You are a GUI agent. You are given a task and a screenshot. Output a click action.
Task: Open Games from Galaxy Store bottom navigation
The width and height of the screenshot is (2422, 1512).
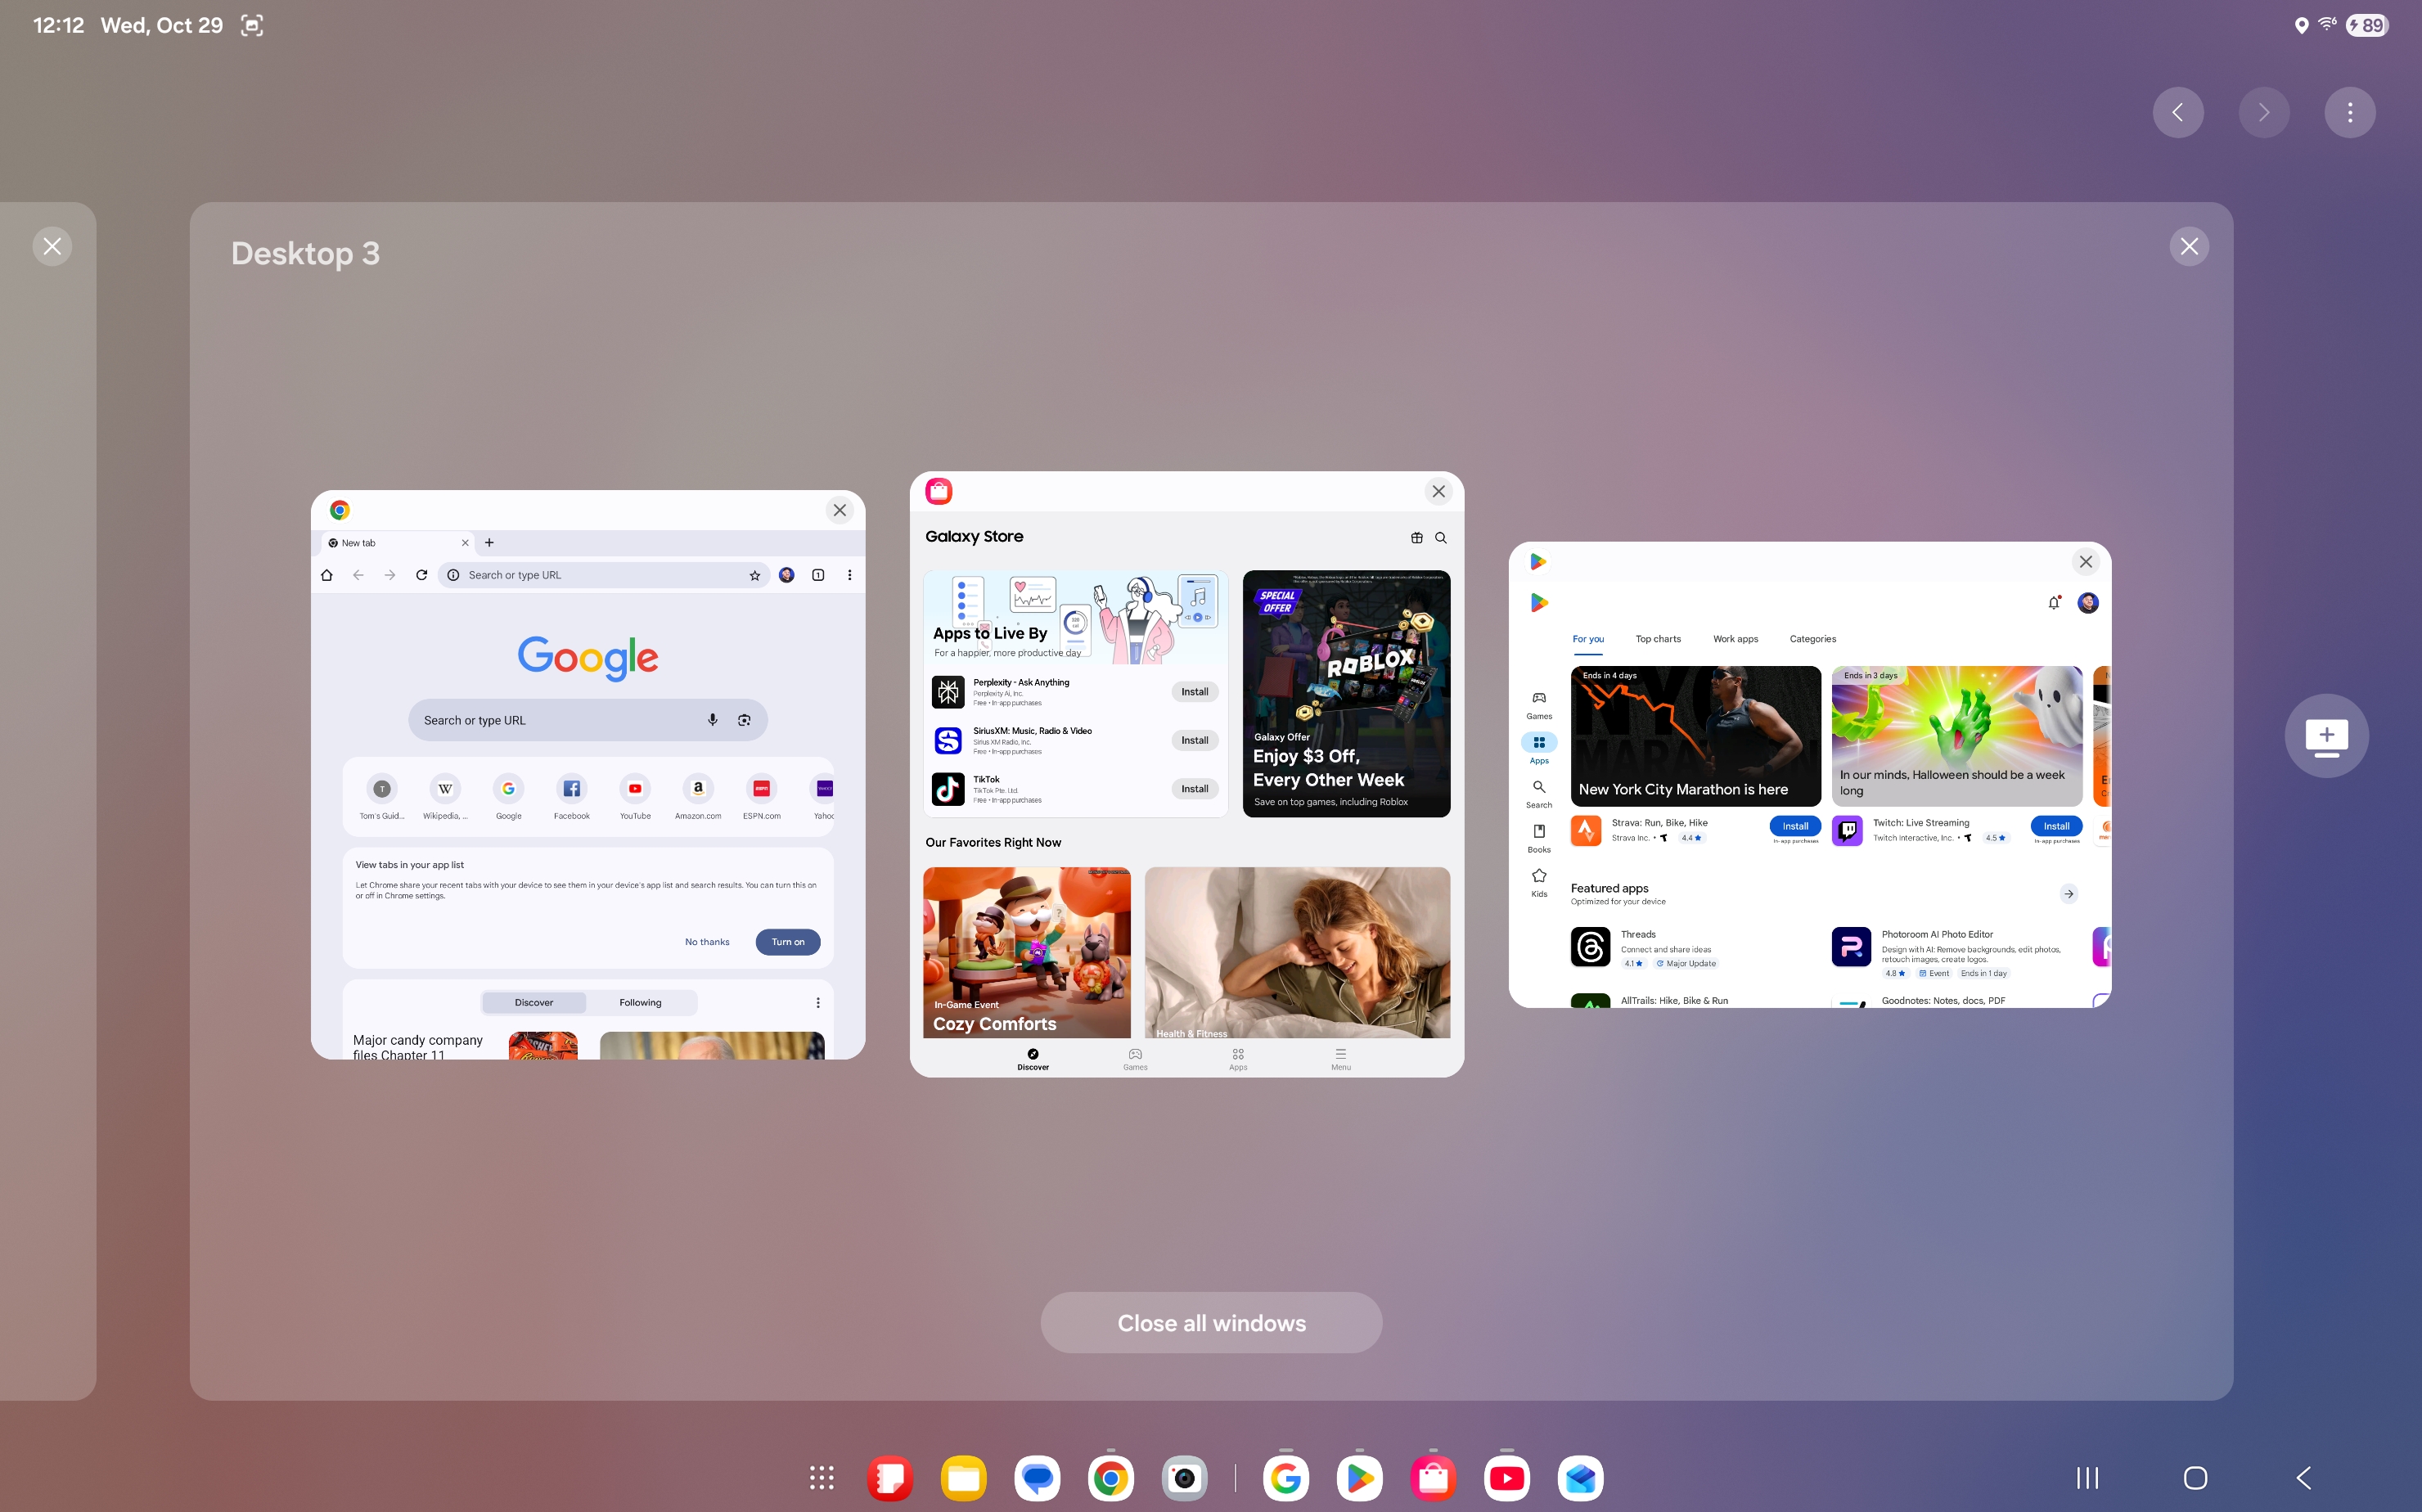tap(1135, 1058)
